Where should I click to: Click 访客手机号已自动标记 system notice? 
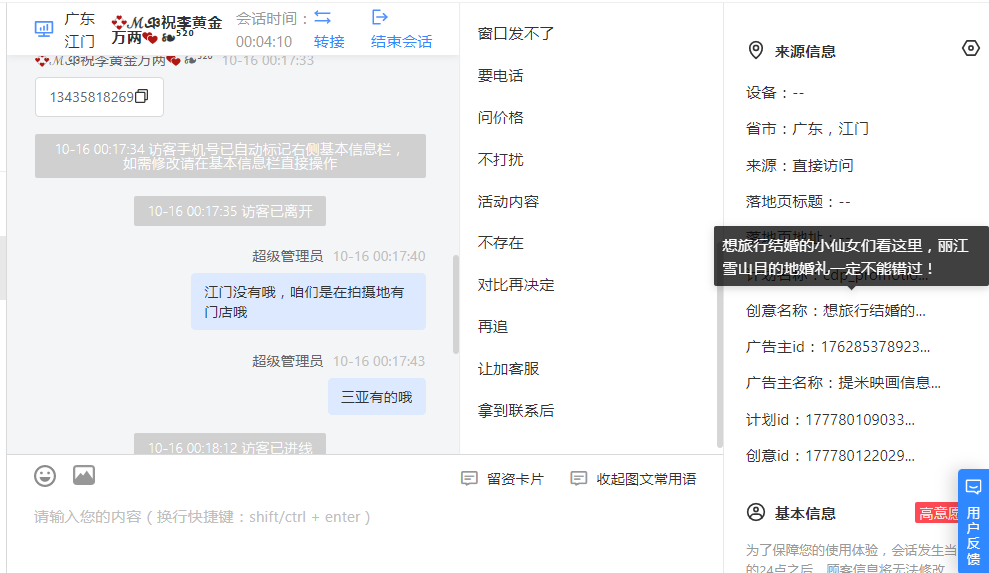pyautogui.click(x=230, y=156)
